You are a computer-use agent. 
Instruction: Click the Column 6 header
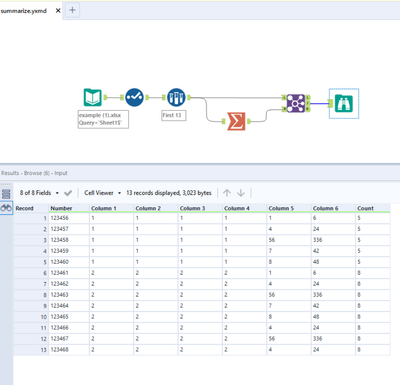(333, 208)
